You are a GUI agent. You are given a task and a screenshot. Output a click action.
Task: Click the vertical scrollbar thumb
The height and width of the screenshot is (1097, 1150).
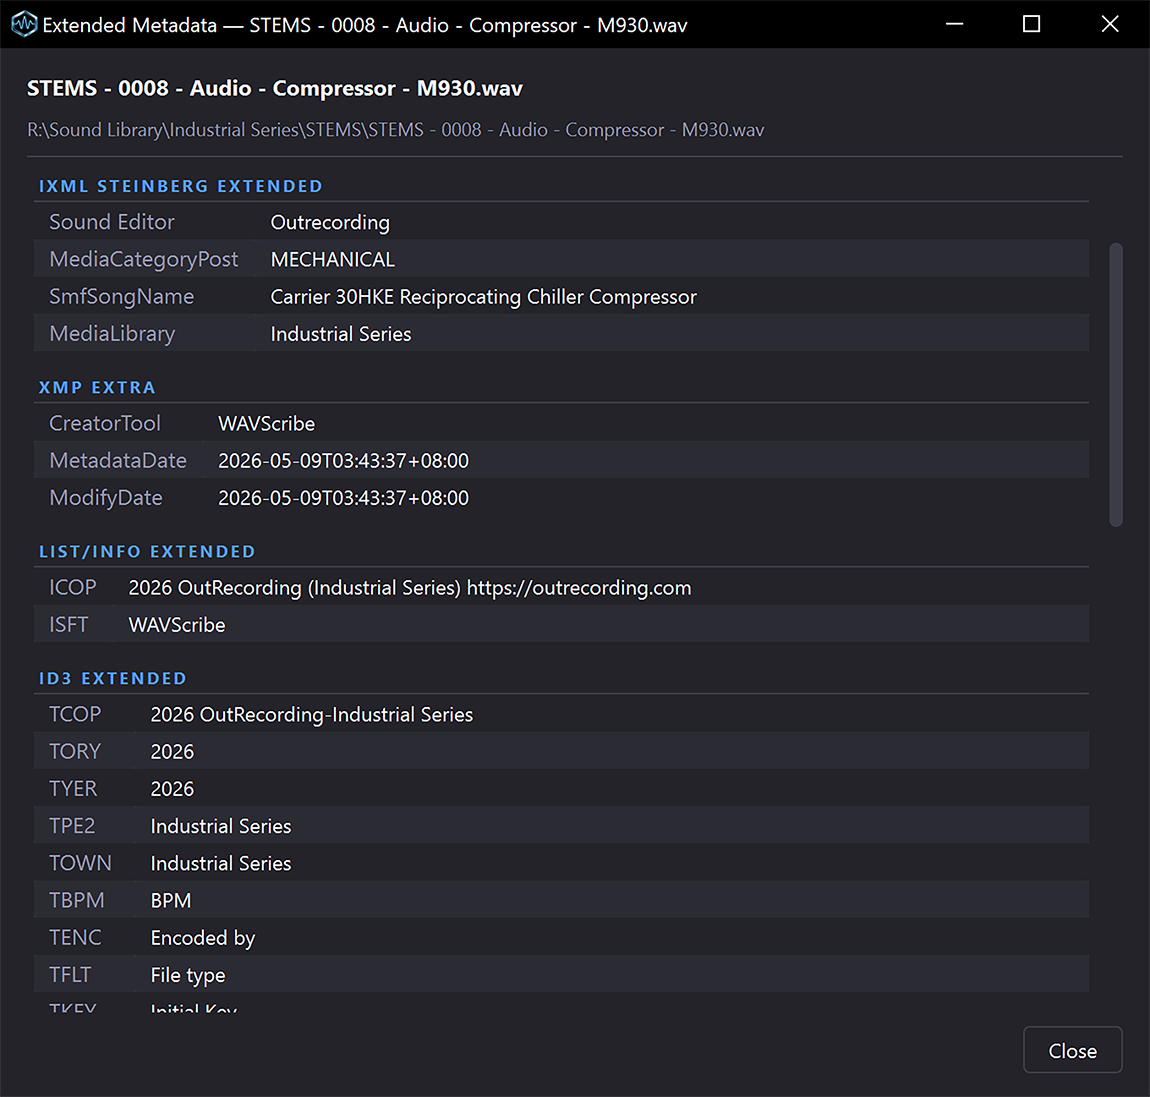1116,385
